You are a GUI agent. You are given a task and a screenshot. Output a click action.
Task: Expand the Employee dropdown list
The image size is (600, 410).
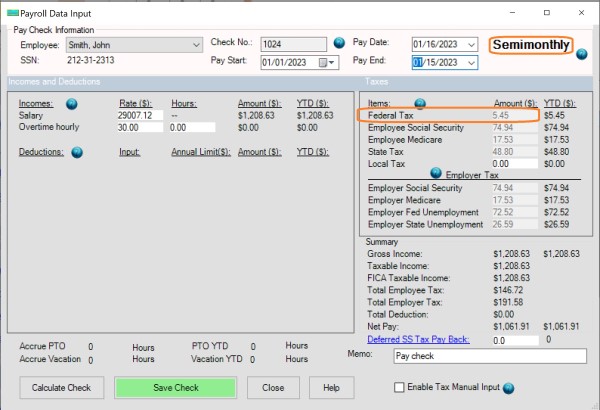coord(195,45)
